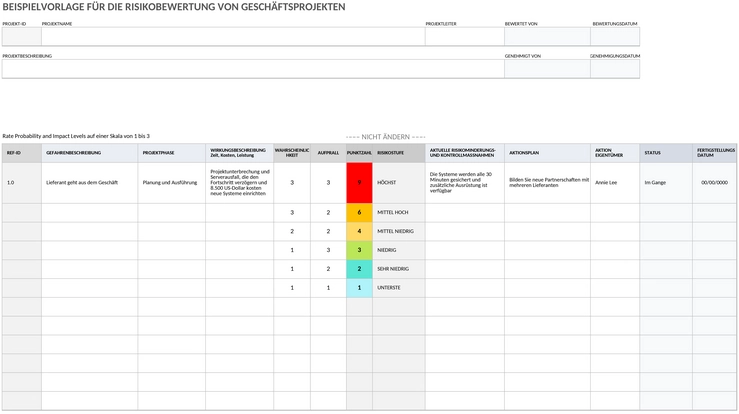Click the 'MITTEL HOCH' risk level cell
The width and height of the screenshot is (739, 414).
(x=399, y=213)
